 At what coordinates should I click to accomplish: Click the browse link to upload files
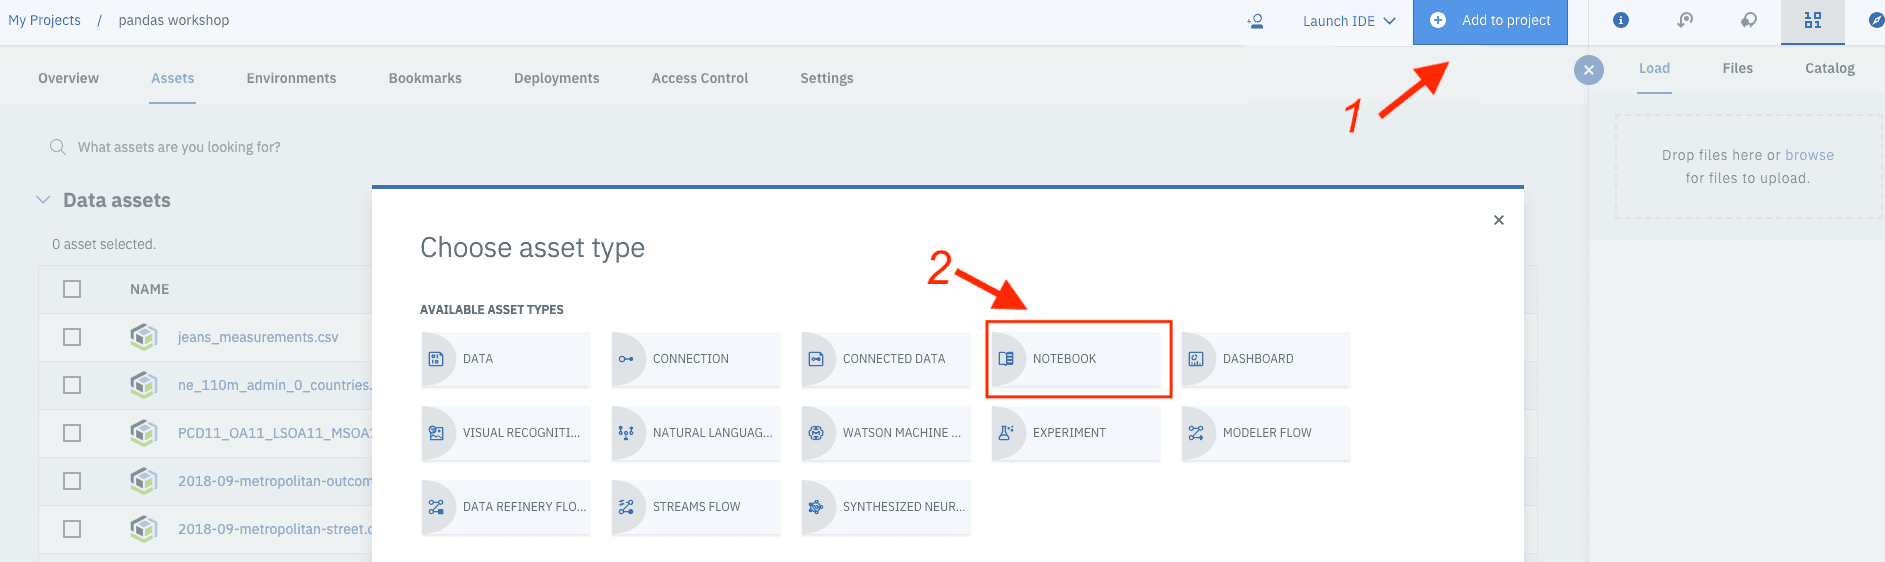click(x=1810, y=155)
